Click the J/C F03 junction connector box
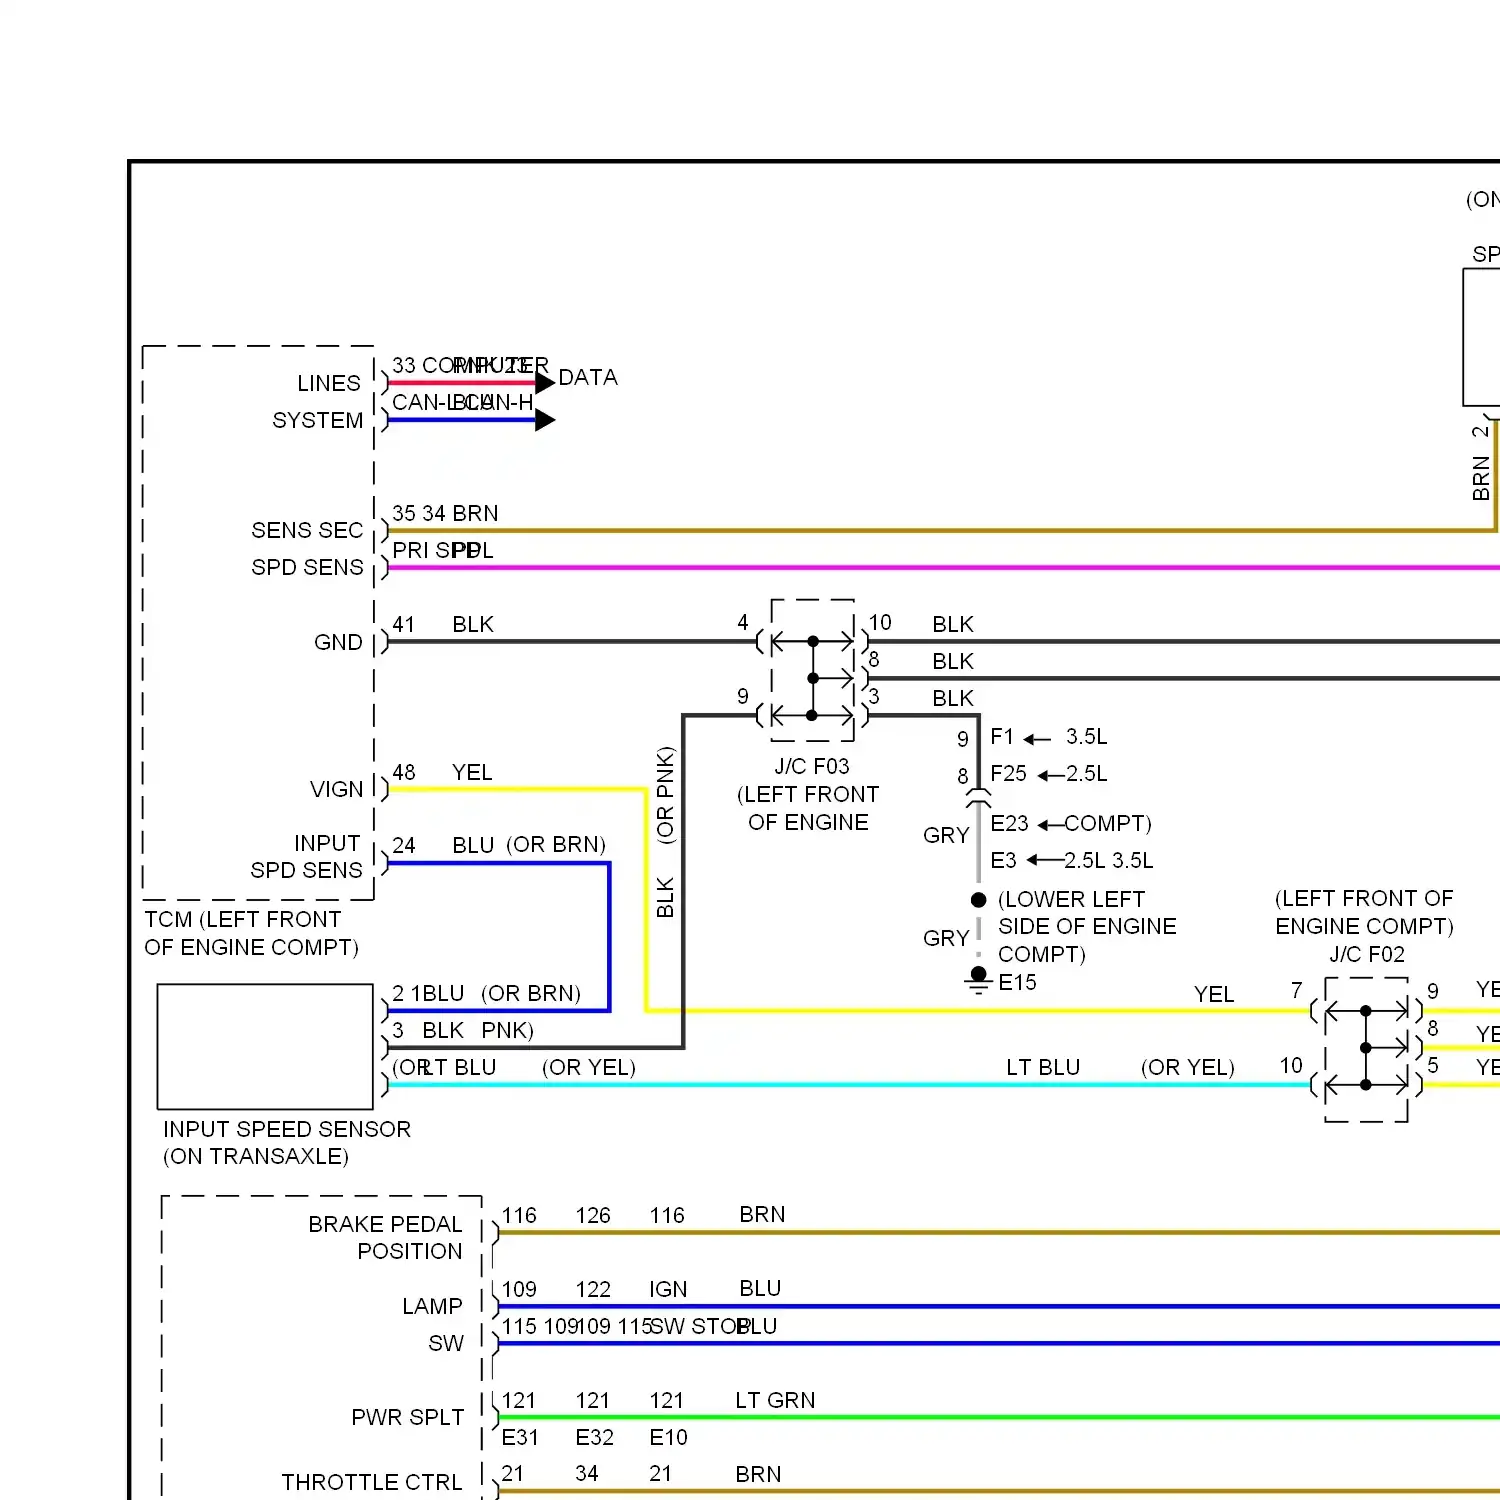The image size is (1500, 1500). click(x=813, y=670)
